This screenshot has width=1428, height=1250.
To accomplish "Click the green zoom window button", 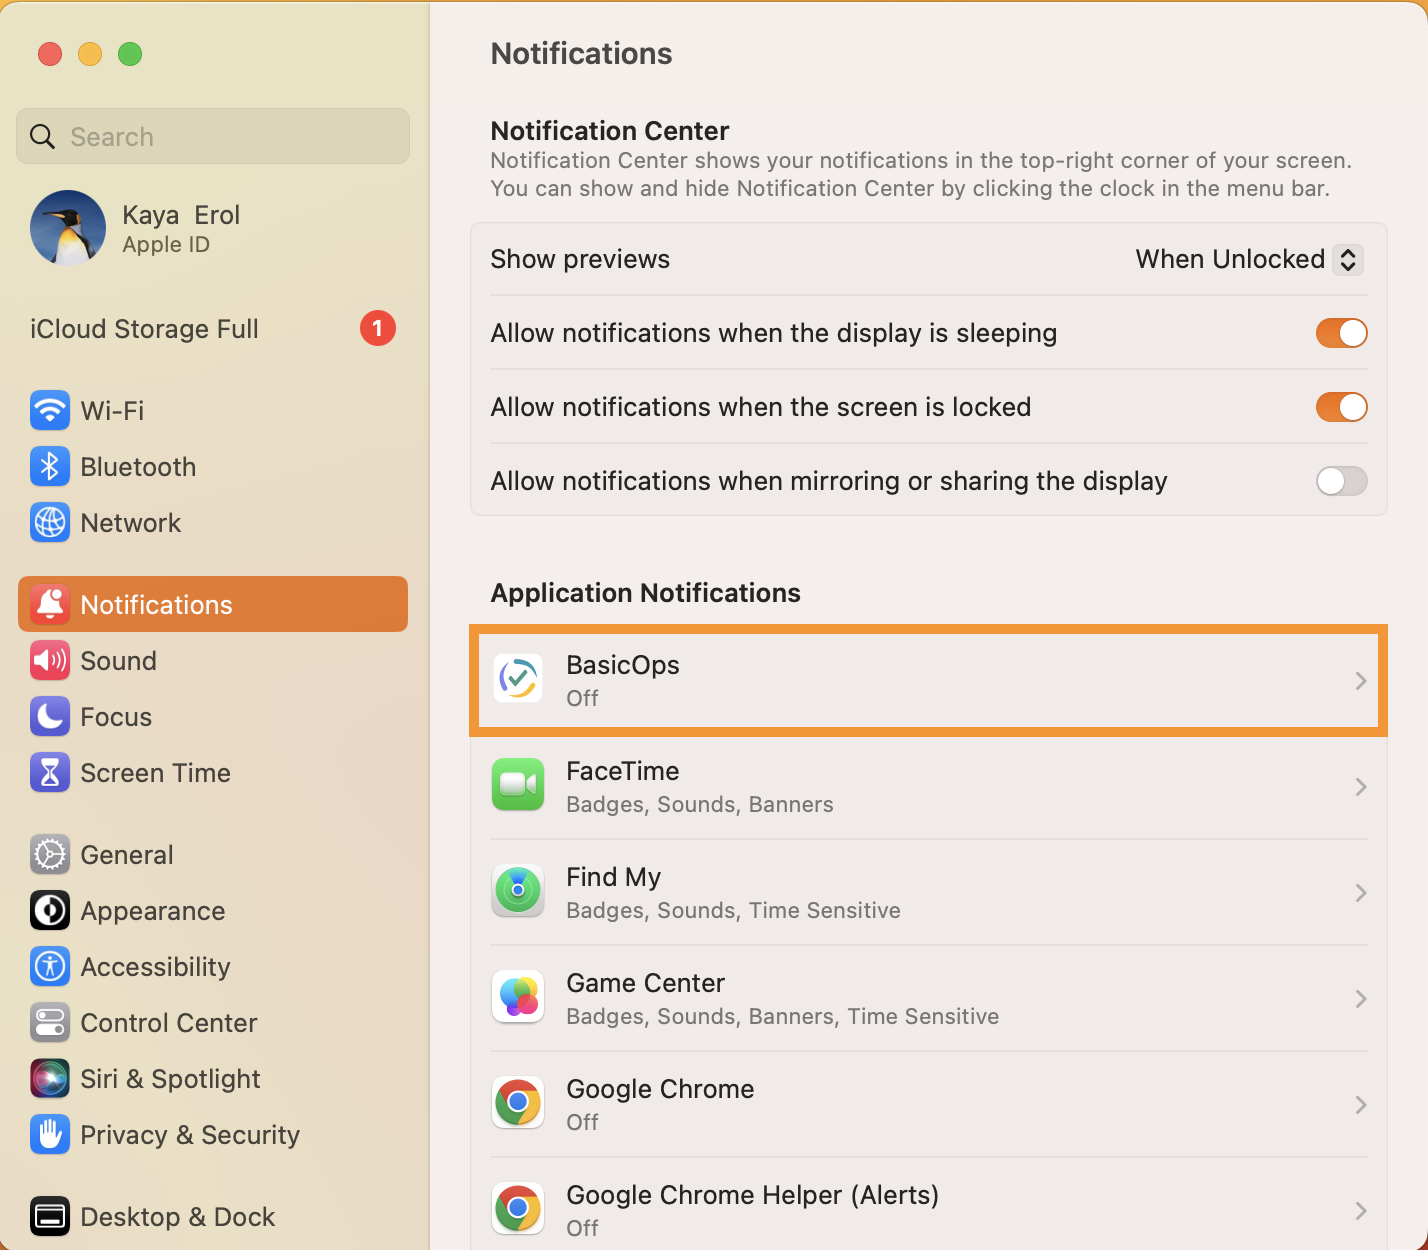I will pyautogui.click(x=130, y=54).
